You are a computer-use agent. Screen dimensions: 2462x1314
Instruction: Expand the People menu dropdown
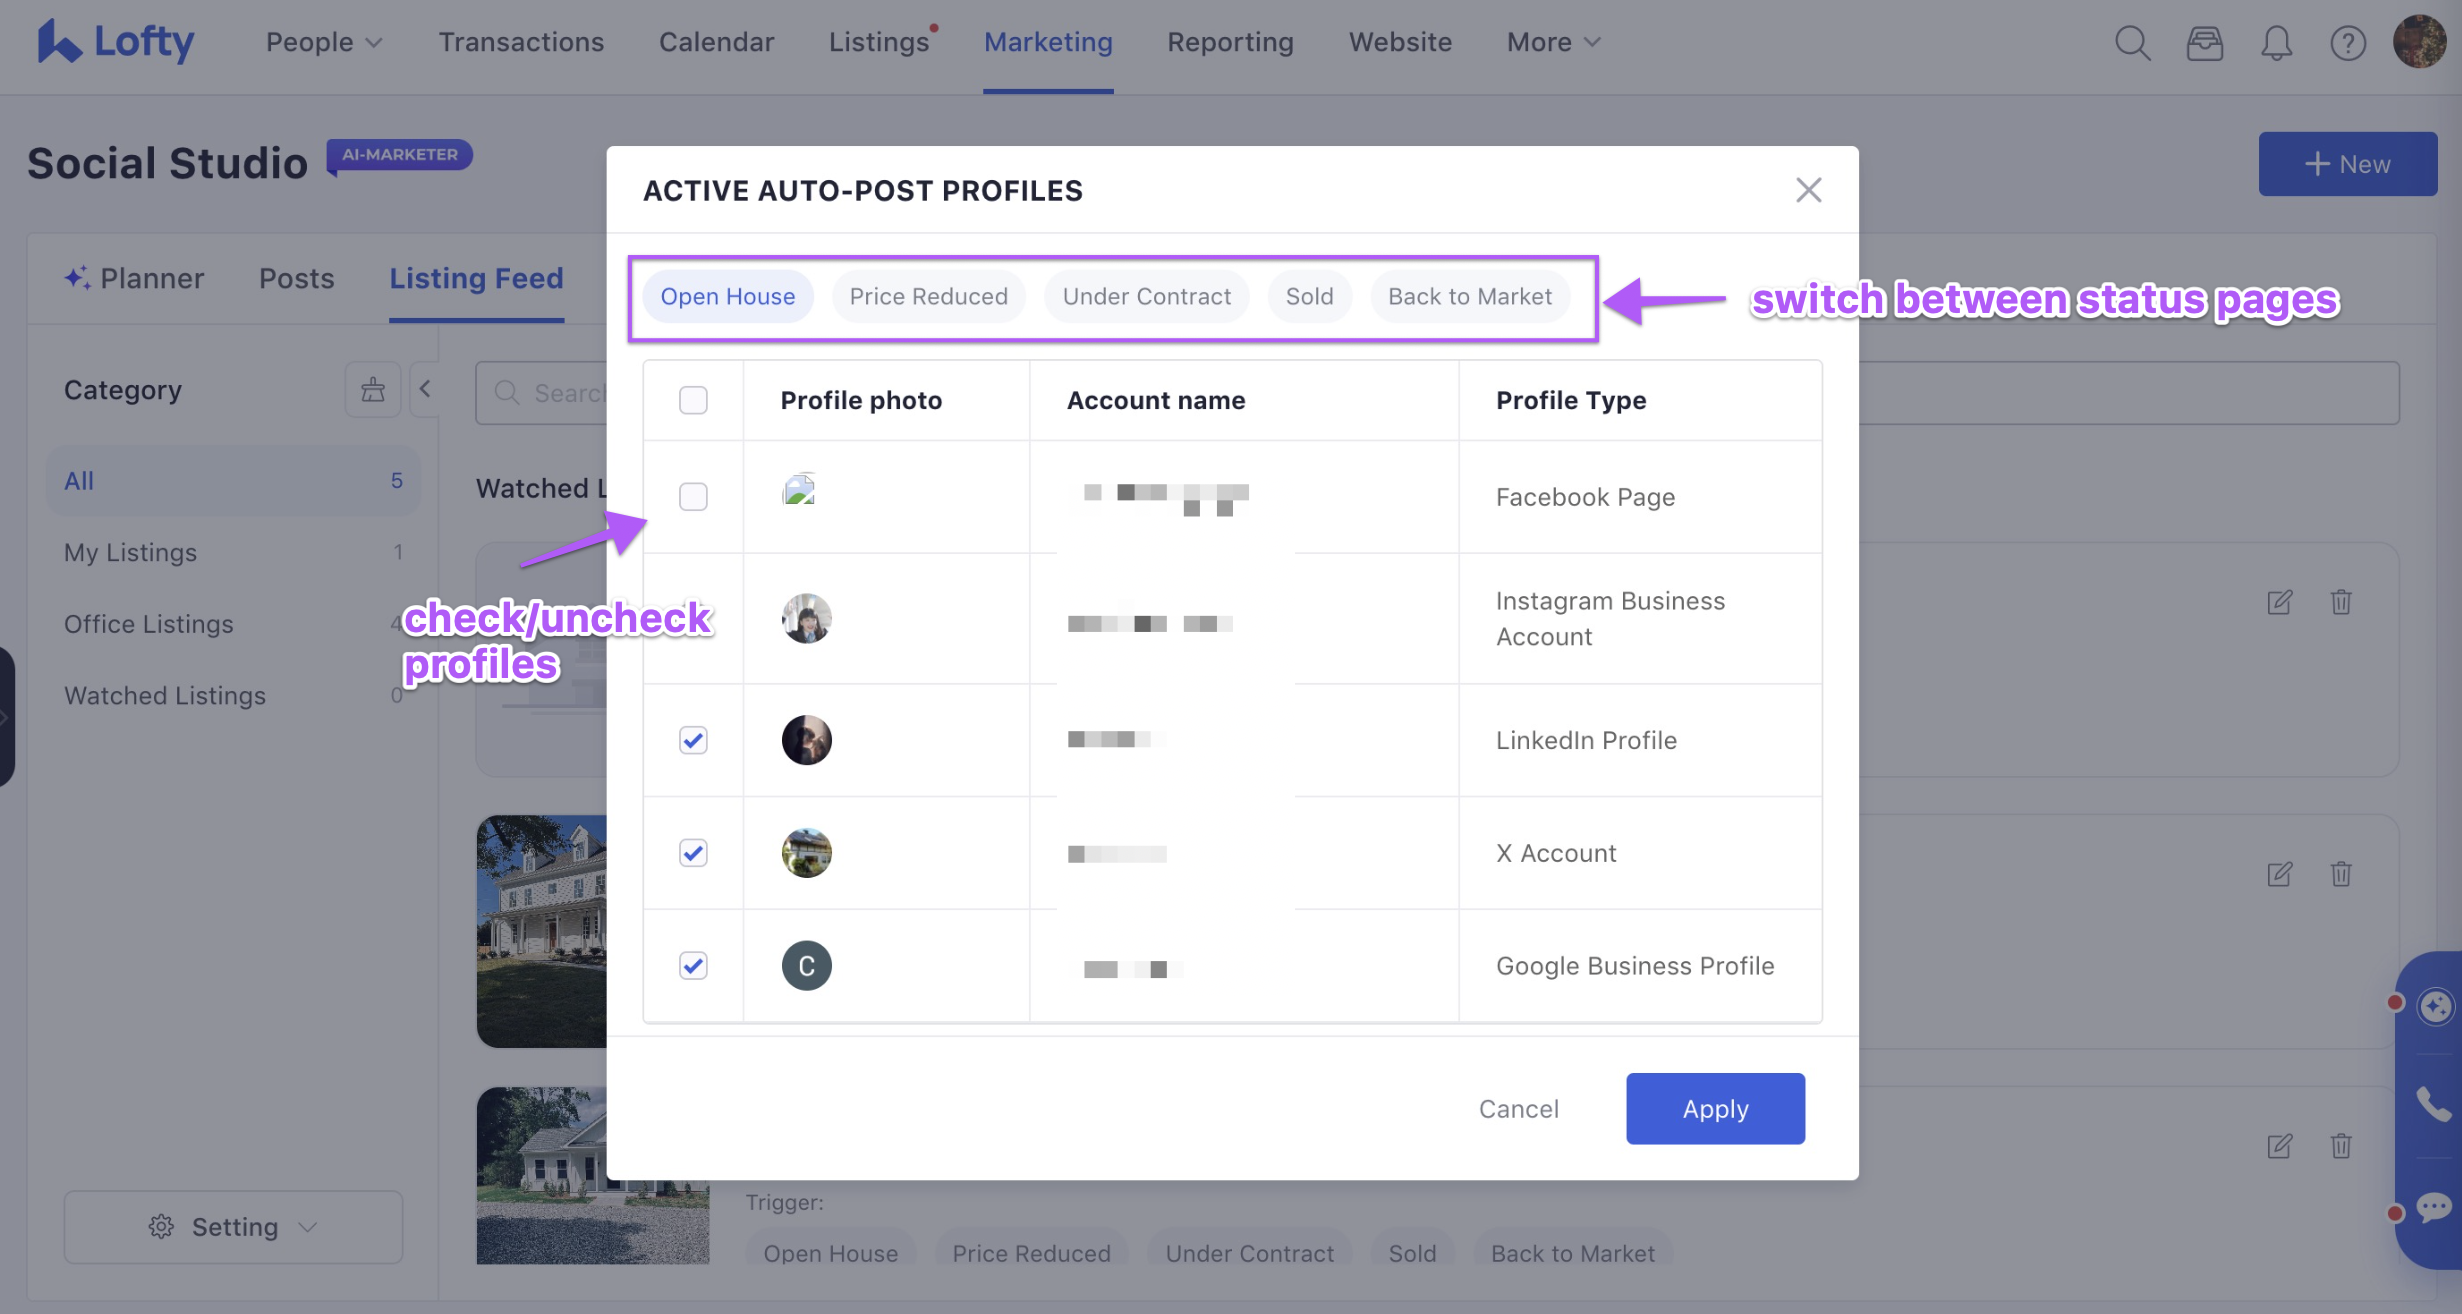point(324,42)
